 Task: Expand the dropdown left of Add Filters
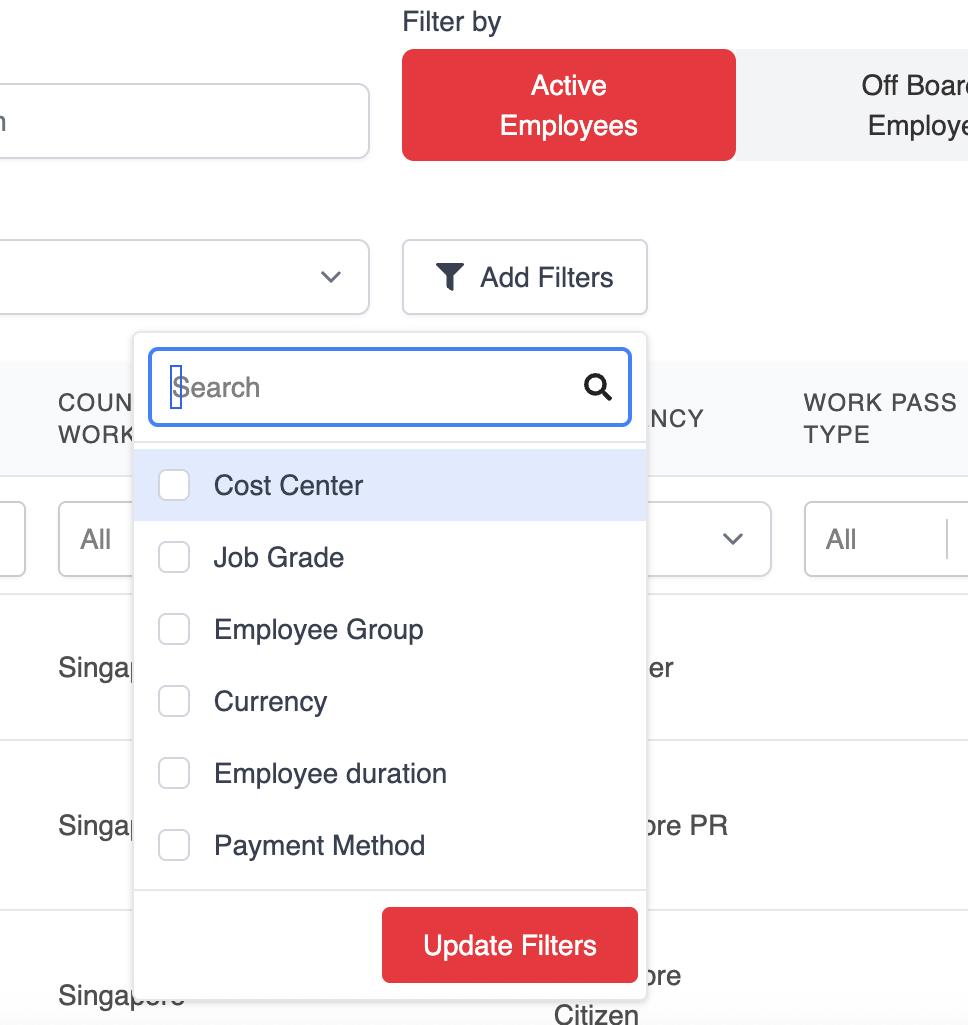point(184,277)
